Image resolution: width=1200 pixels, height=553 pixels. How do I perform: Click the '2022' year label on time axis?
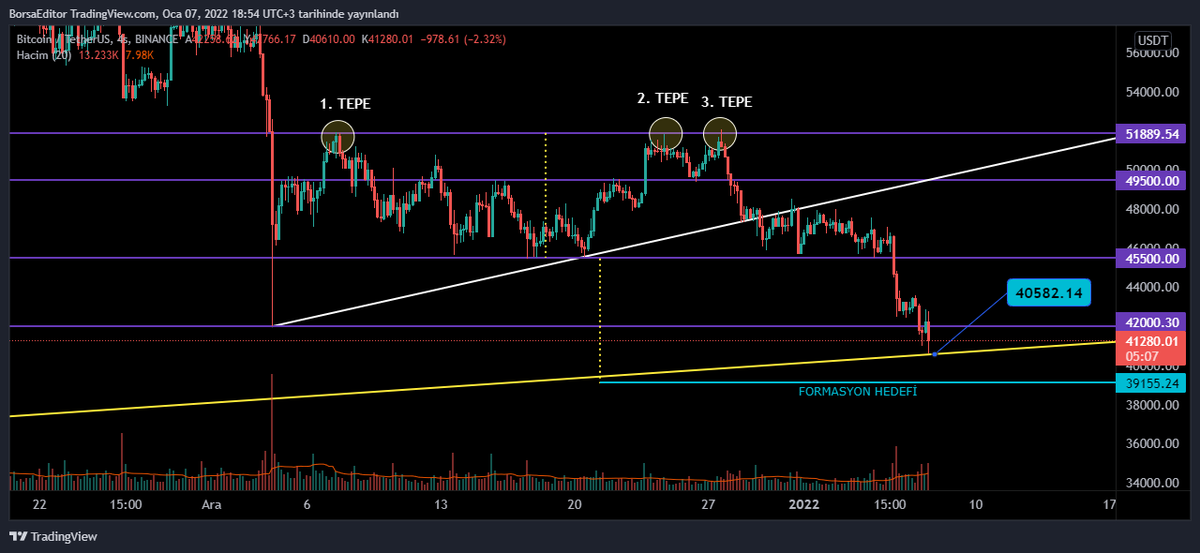tap(803, 504)
